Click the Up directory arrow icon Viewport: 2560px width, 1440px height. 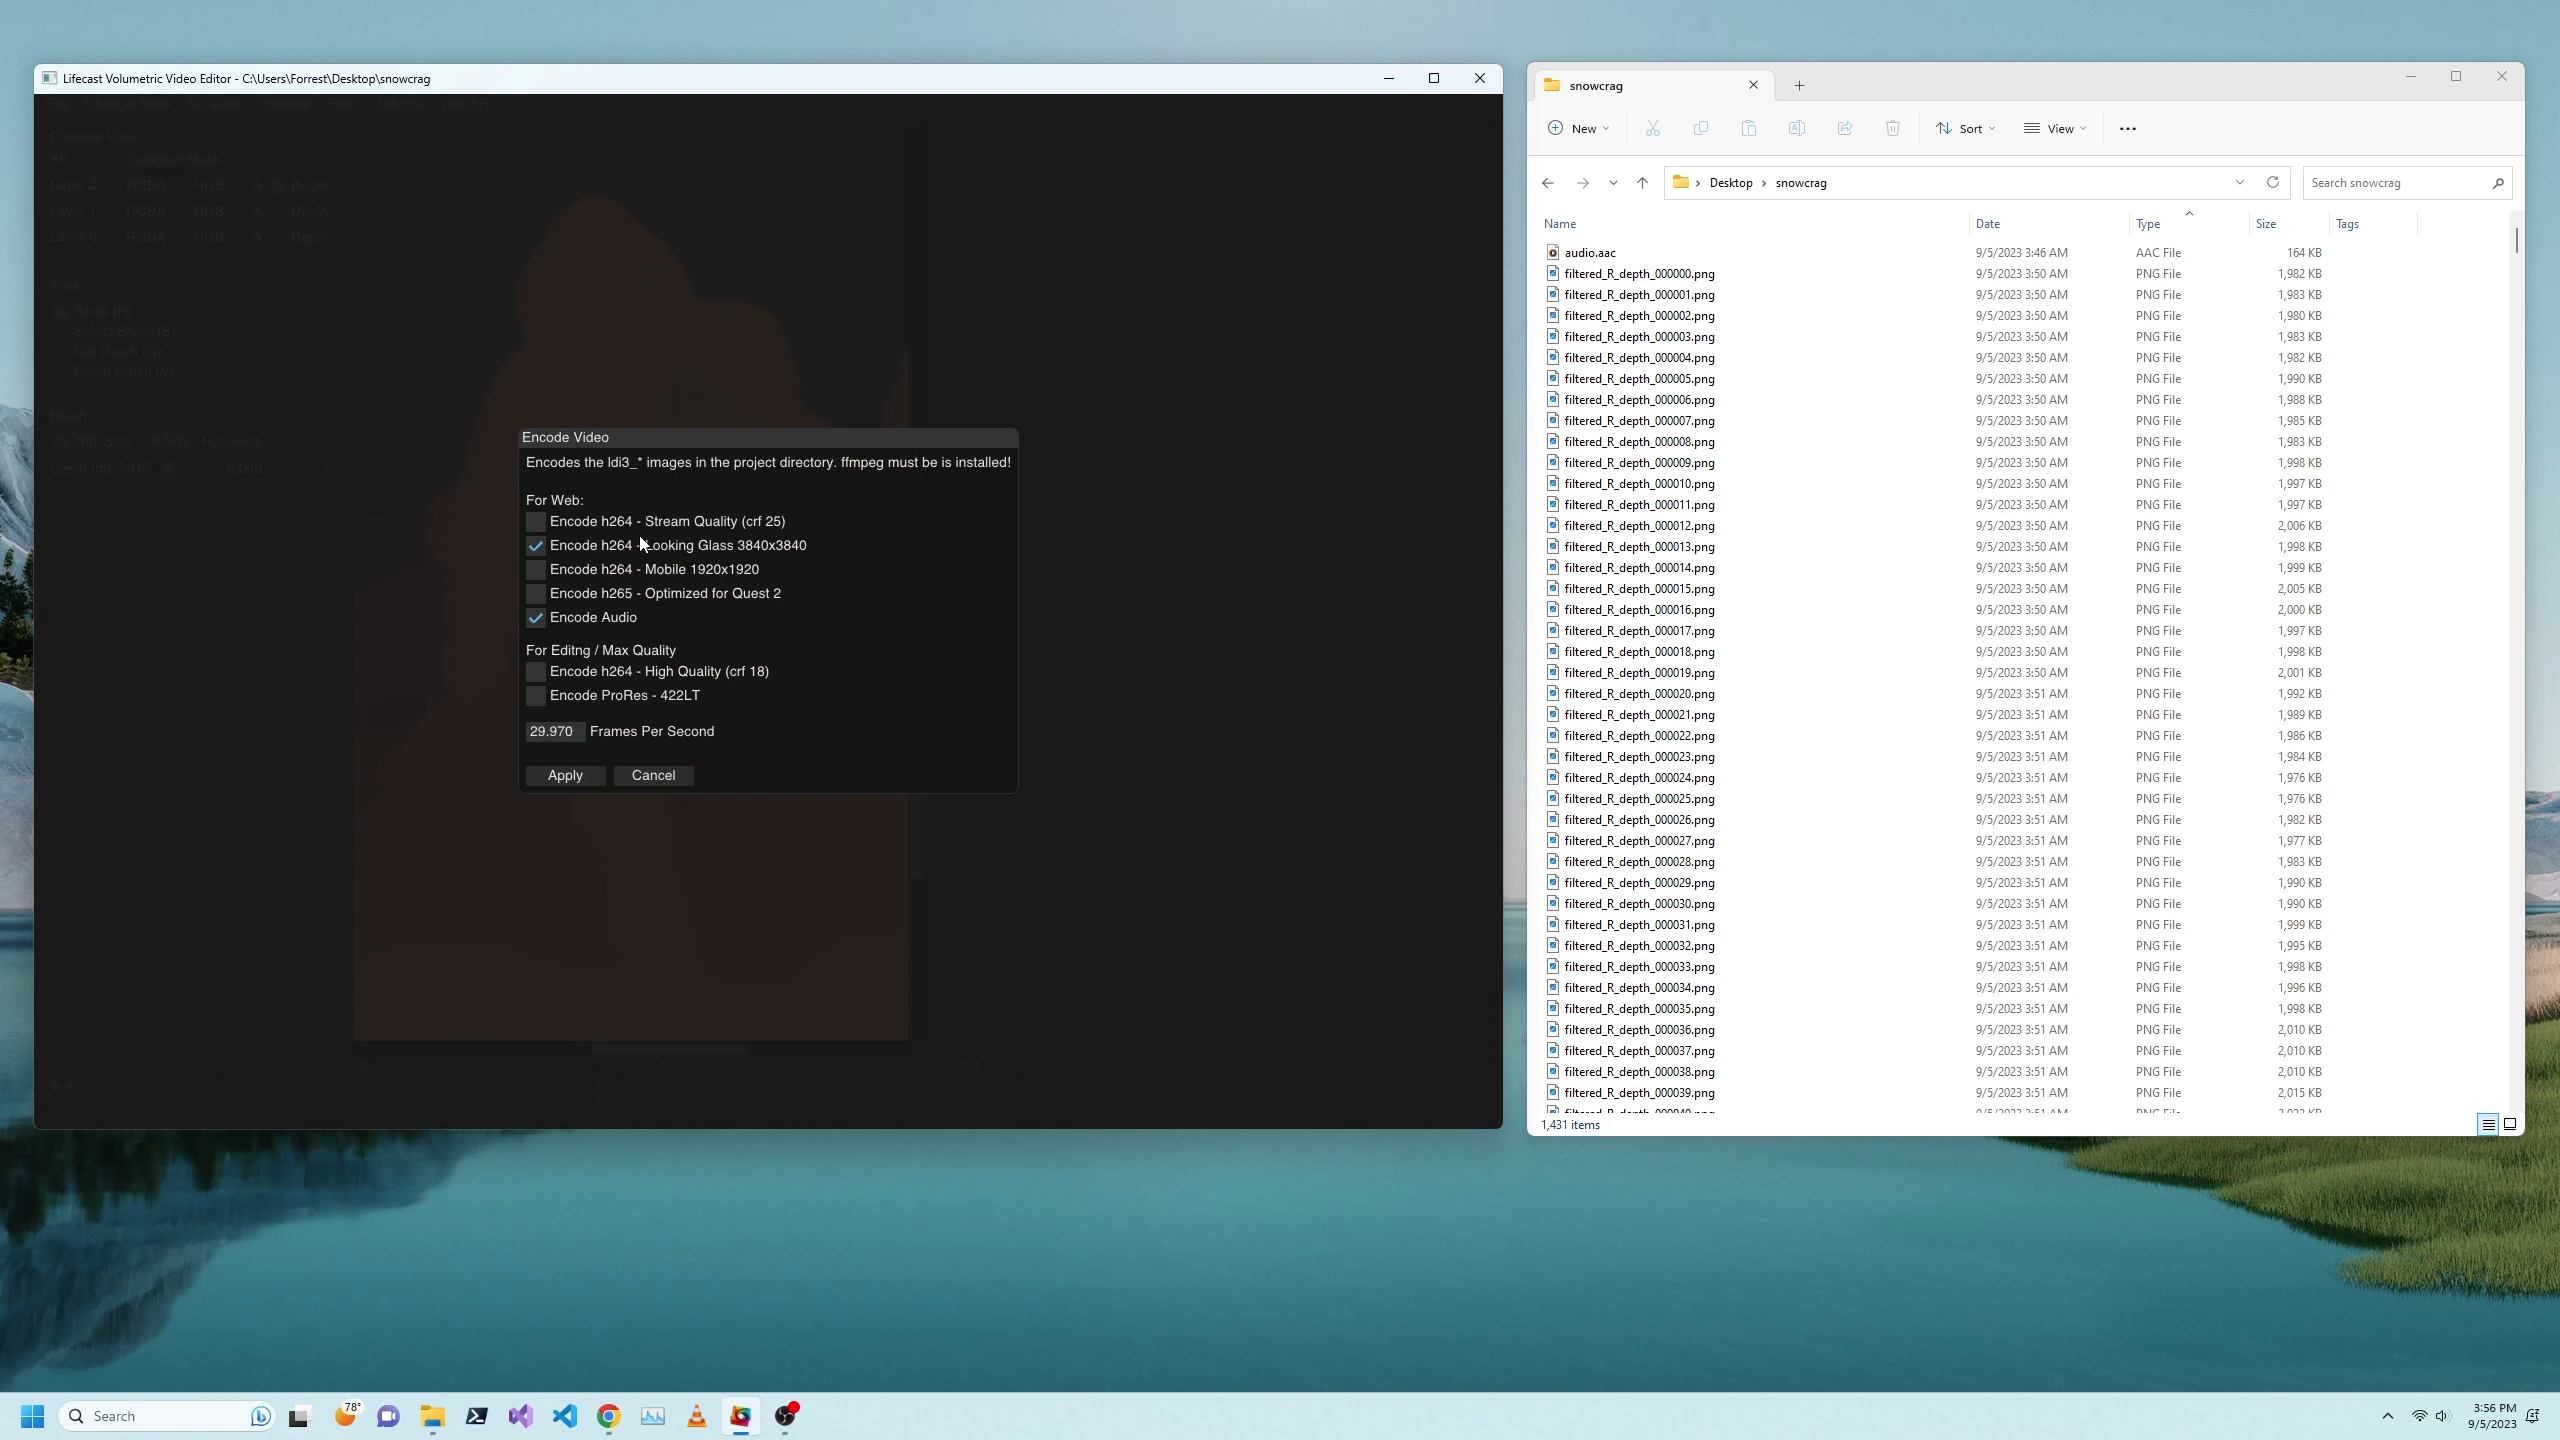[x=1642, y=183]
